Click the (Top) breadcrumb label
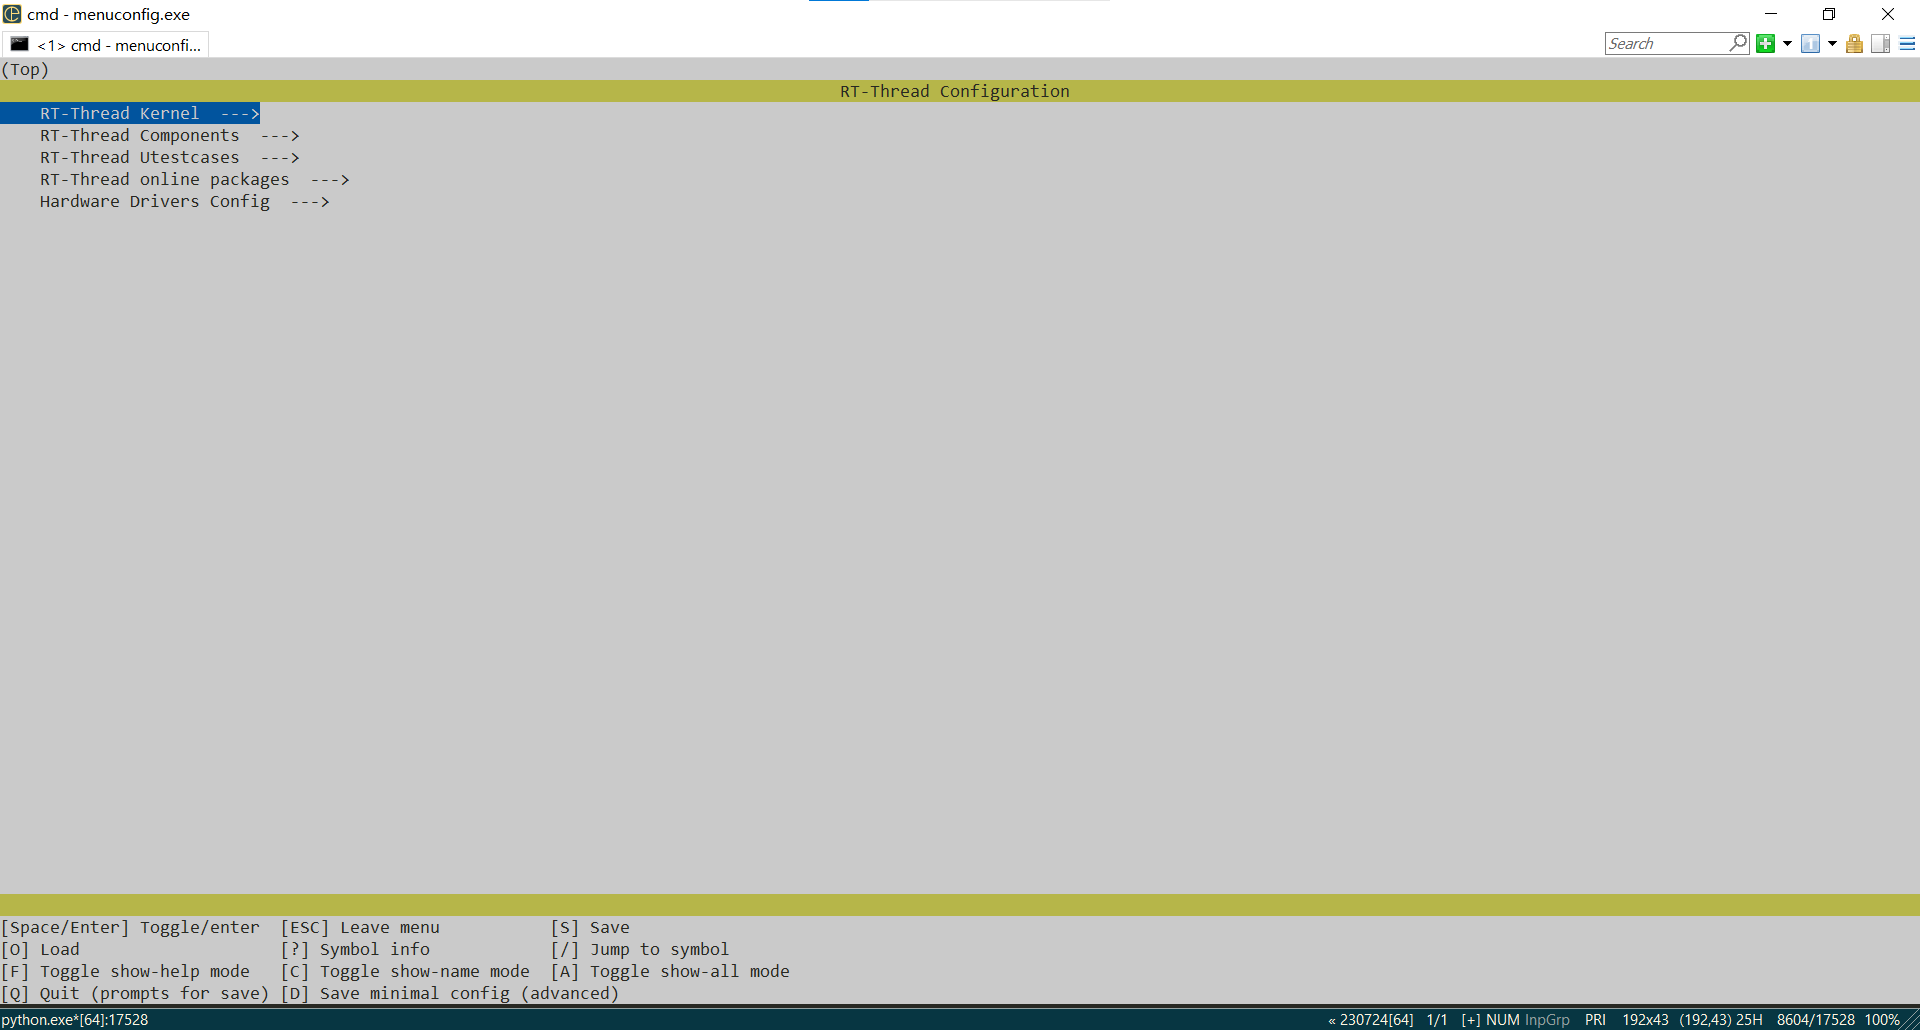This screenshot has width=1920, height=1030. coord(25,69)
